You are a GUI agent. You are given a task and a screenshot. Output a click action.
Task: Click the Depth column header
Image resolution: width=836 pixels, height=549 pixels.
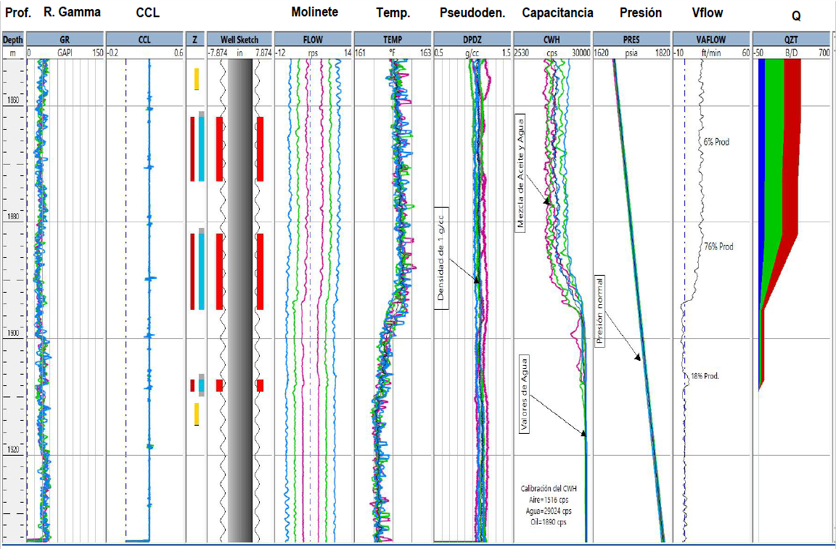[x=13, y=40]
